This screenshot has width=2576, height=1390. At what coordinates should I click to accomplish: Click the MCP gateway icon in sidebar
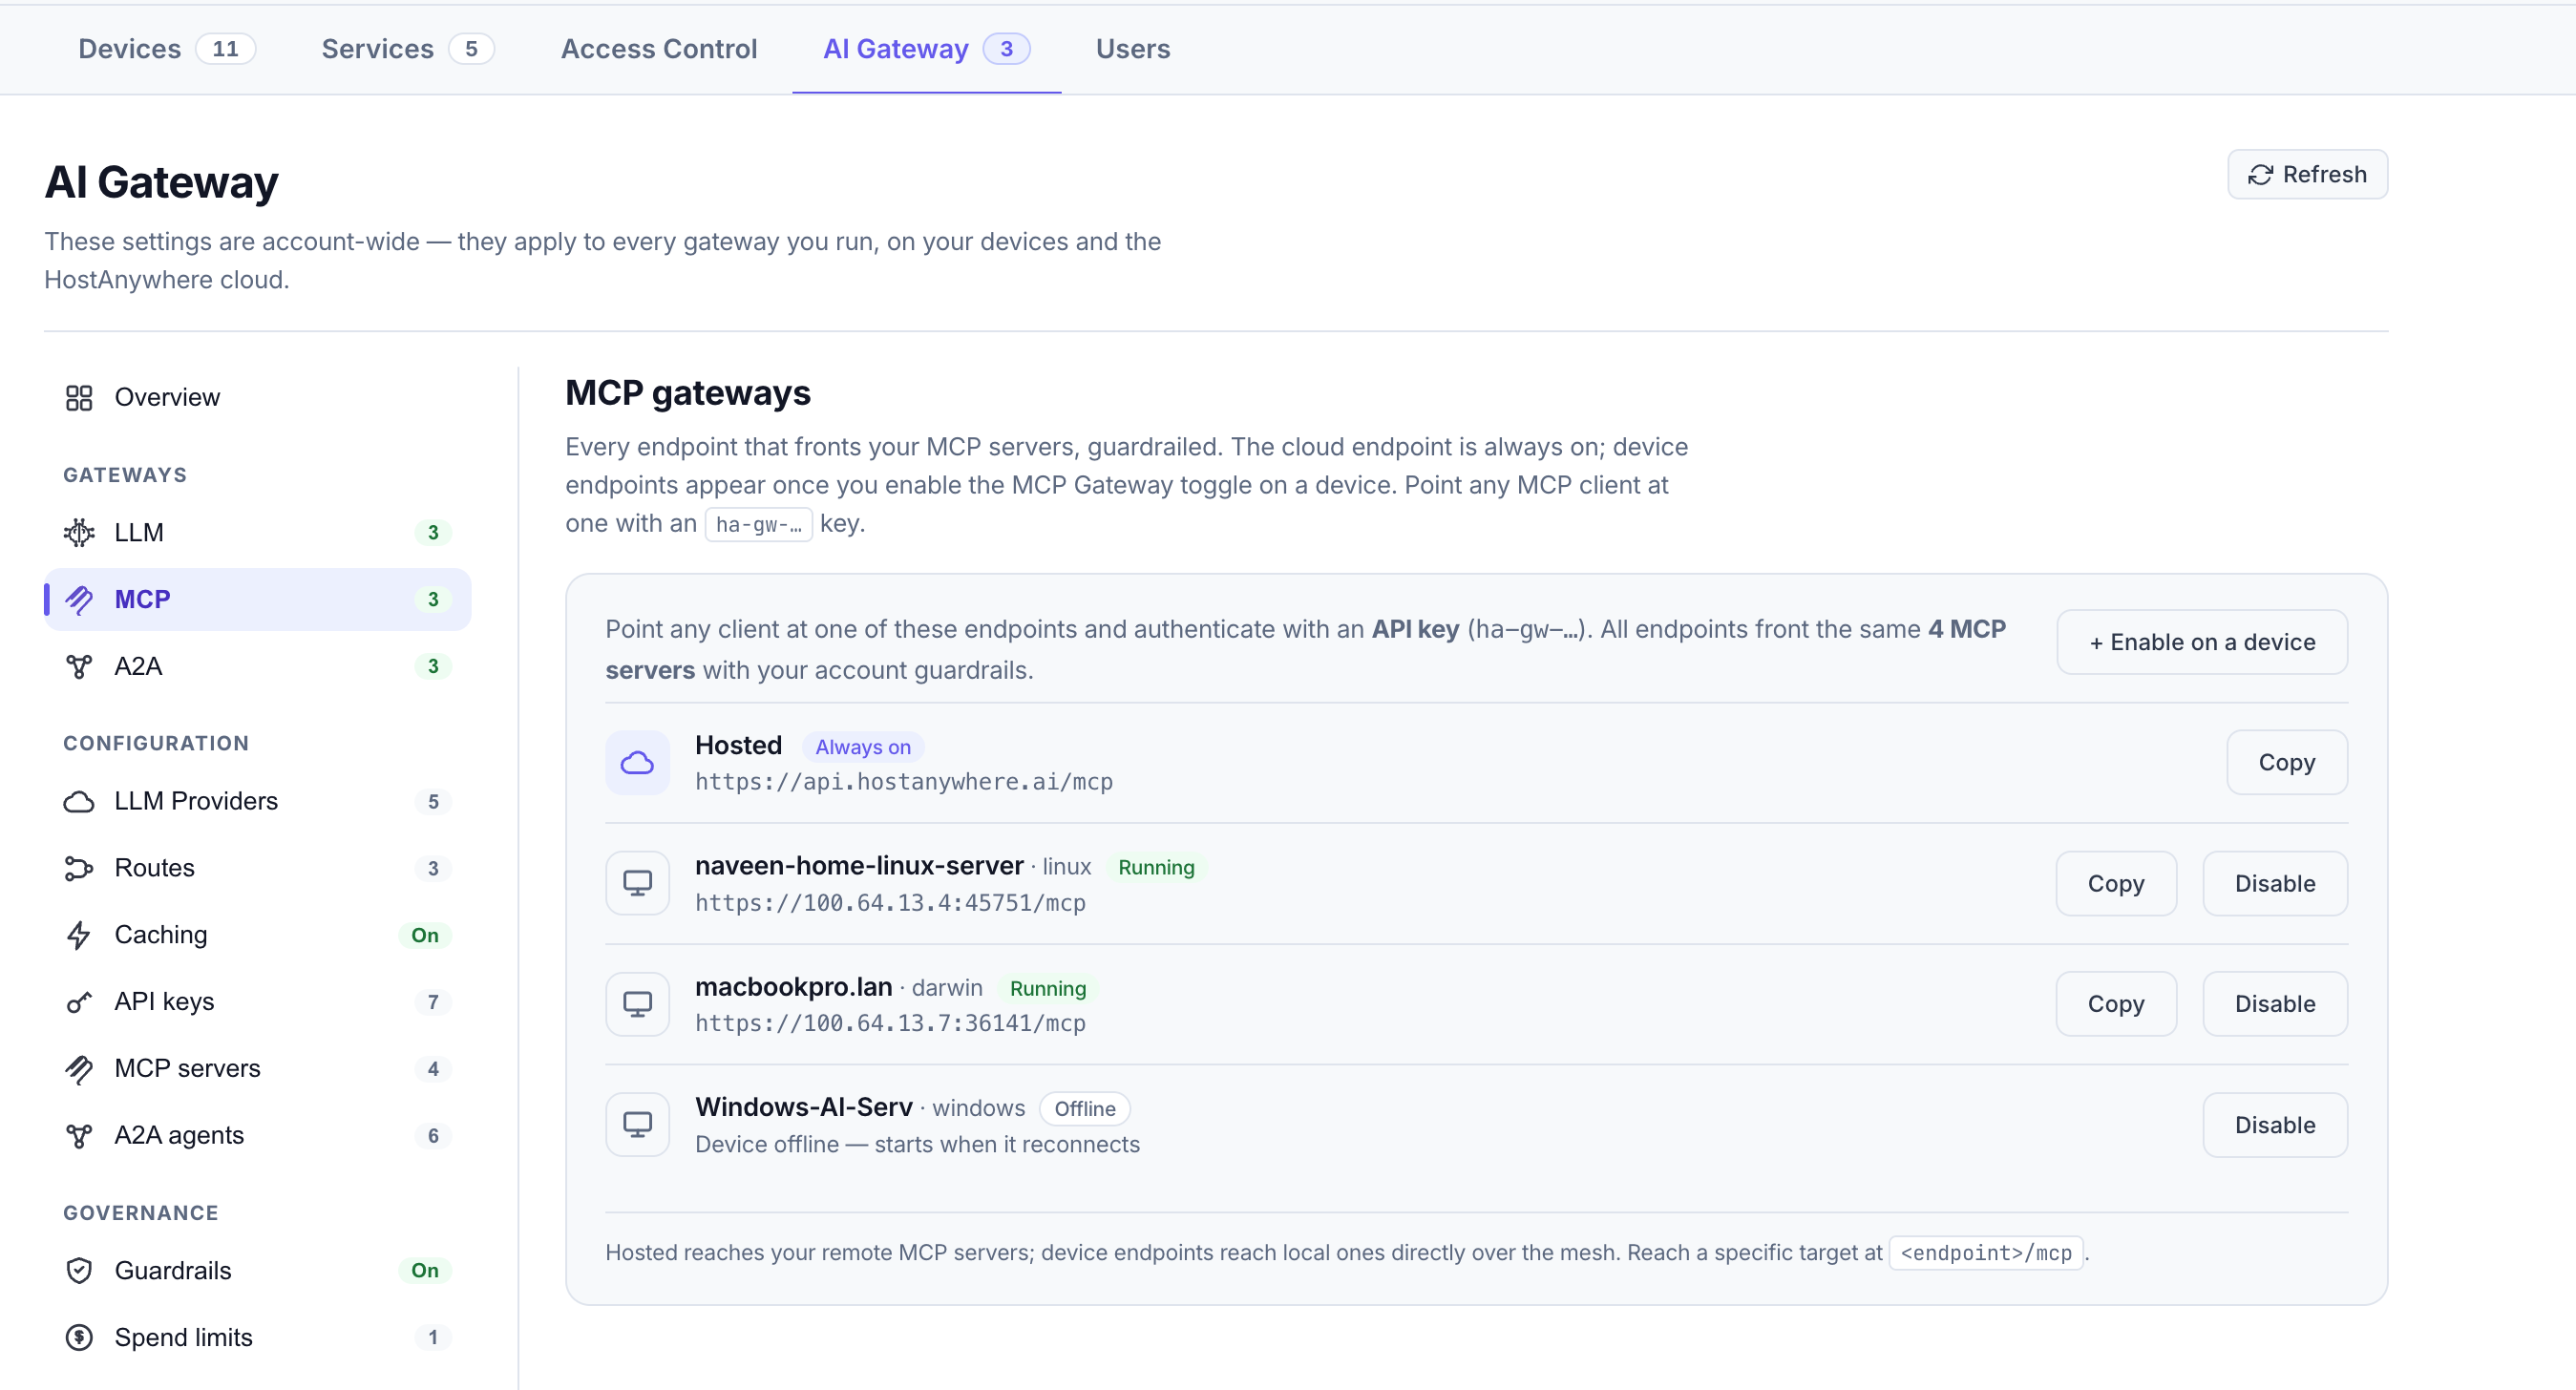pos(79,600)
